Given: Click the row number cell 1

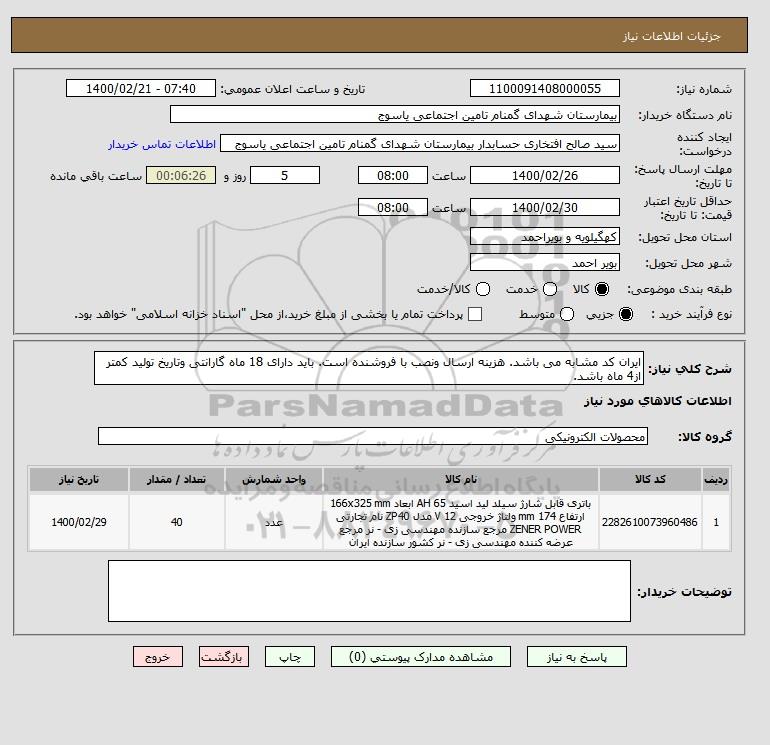Looking at the screenshot, I should (x=716, y=522).
